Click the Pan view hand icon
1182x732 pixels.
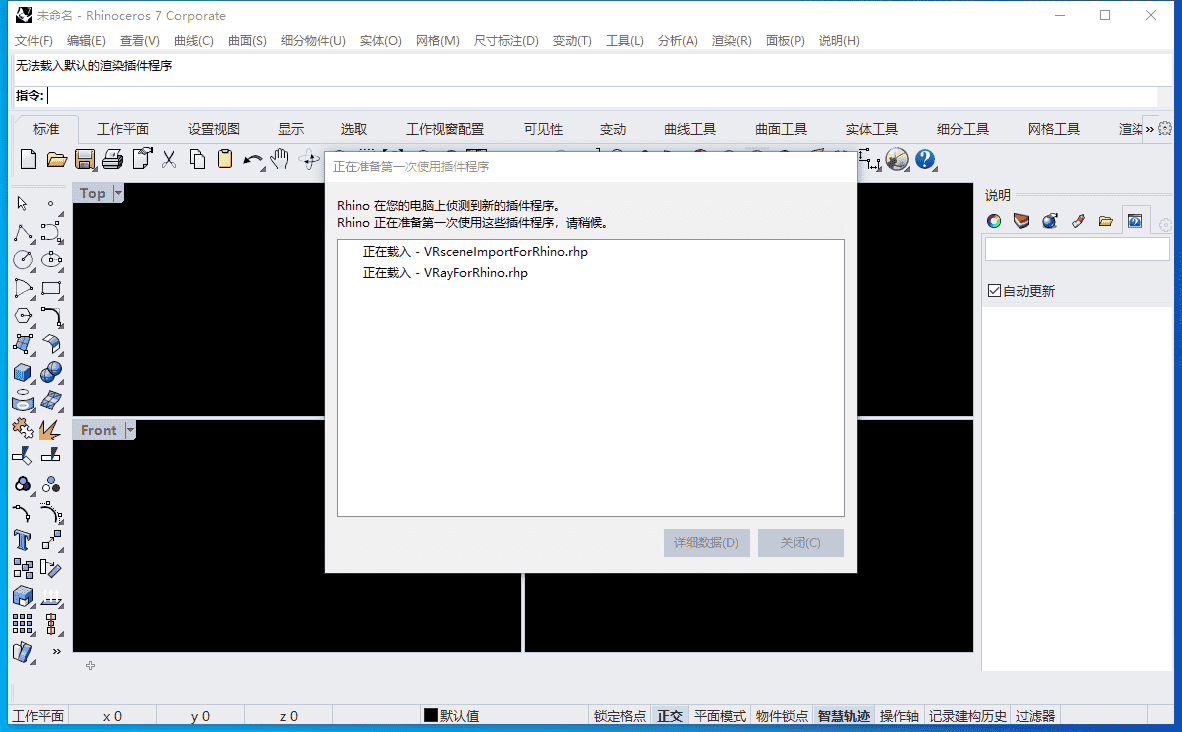point(281,159)
